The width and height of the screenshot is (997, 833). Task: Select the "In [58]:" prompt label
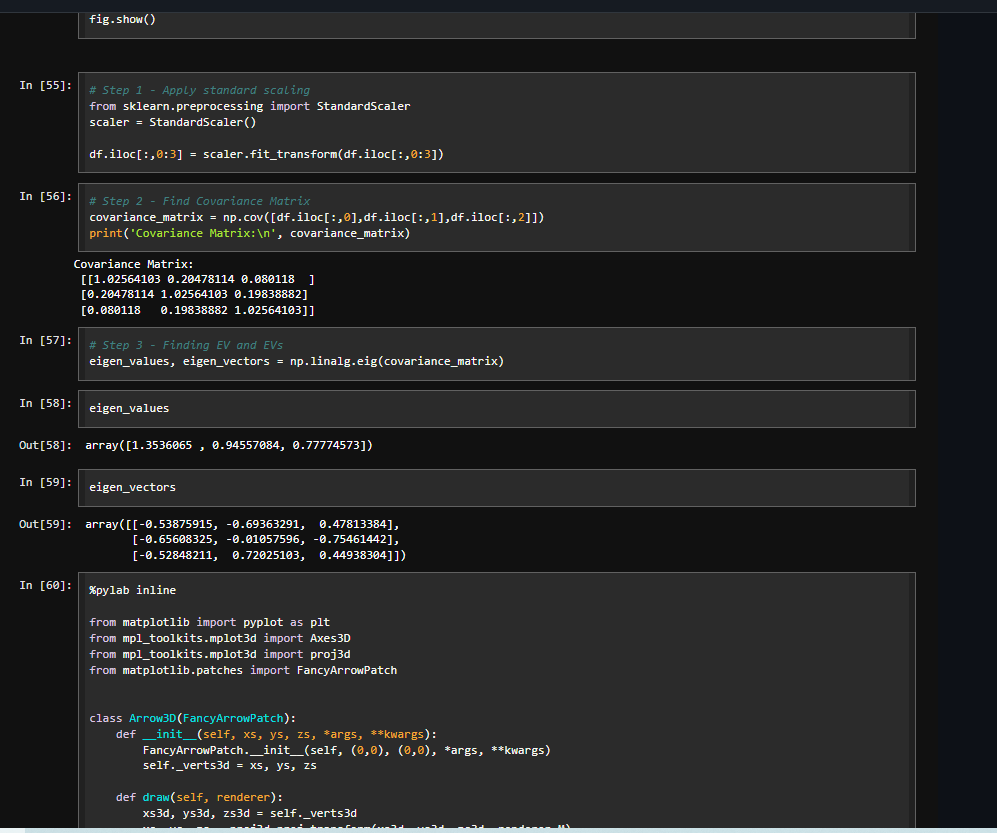coord(45,403)
